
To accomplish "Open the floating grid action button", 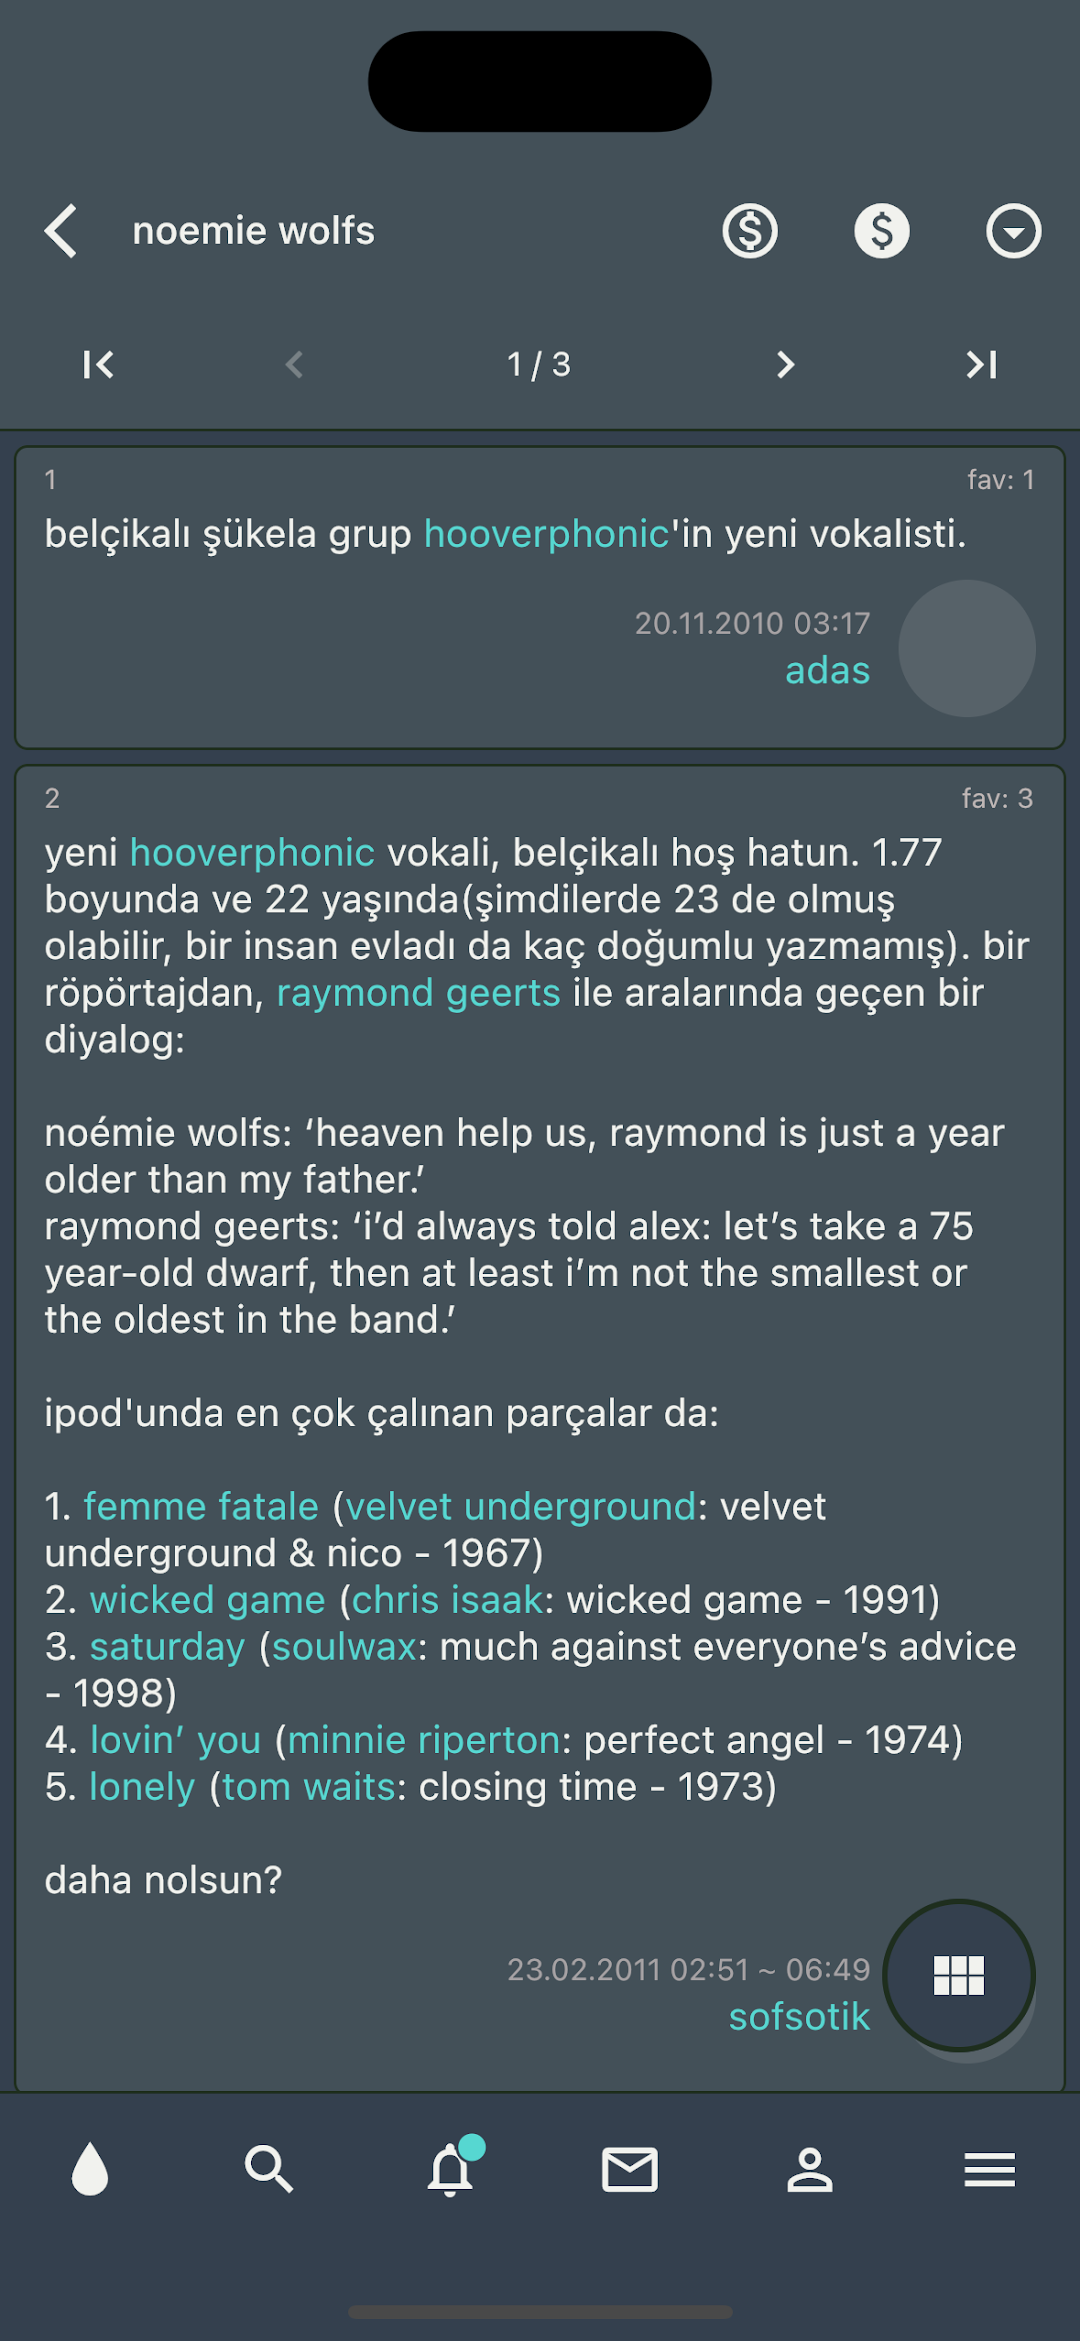I will [x=959, y=1975].
